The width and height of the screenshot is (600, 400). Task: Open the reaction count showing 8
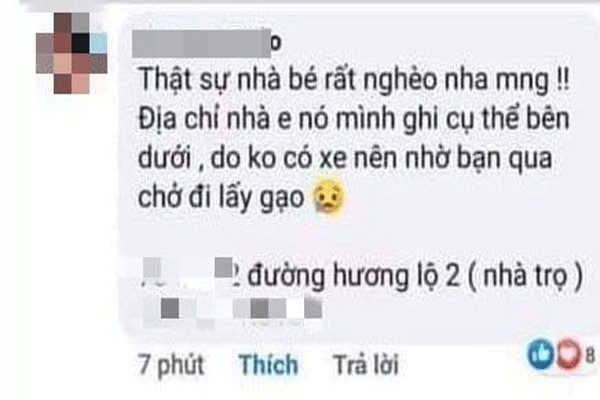click(x=590, y=355)
